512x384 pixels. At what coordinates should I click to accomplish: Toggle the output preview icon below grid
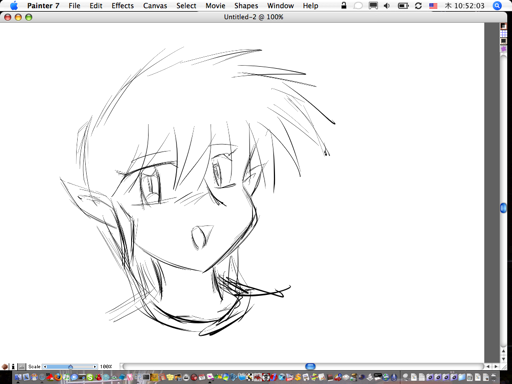coord(503,41)
